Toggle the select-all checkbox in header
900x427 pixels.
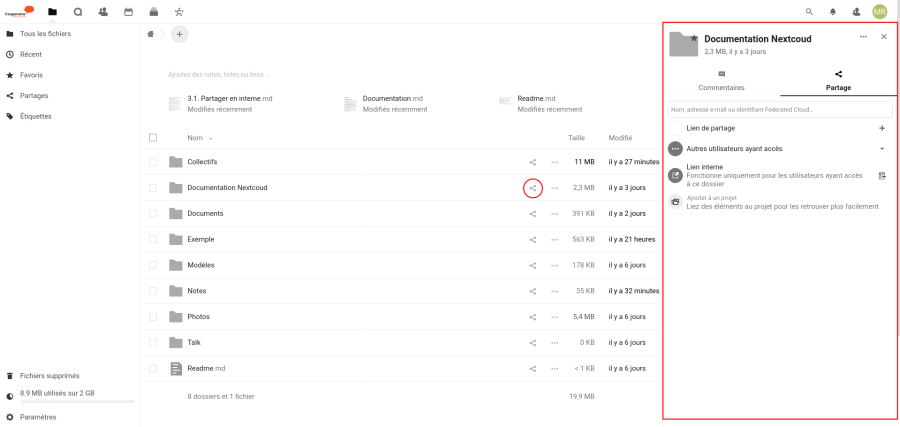pos(153,137)
